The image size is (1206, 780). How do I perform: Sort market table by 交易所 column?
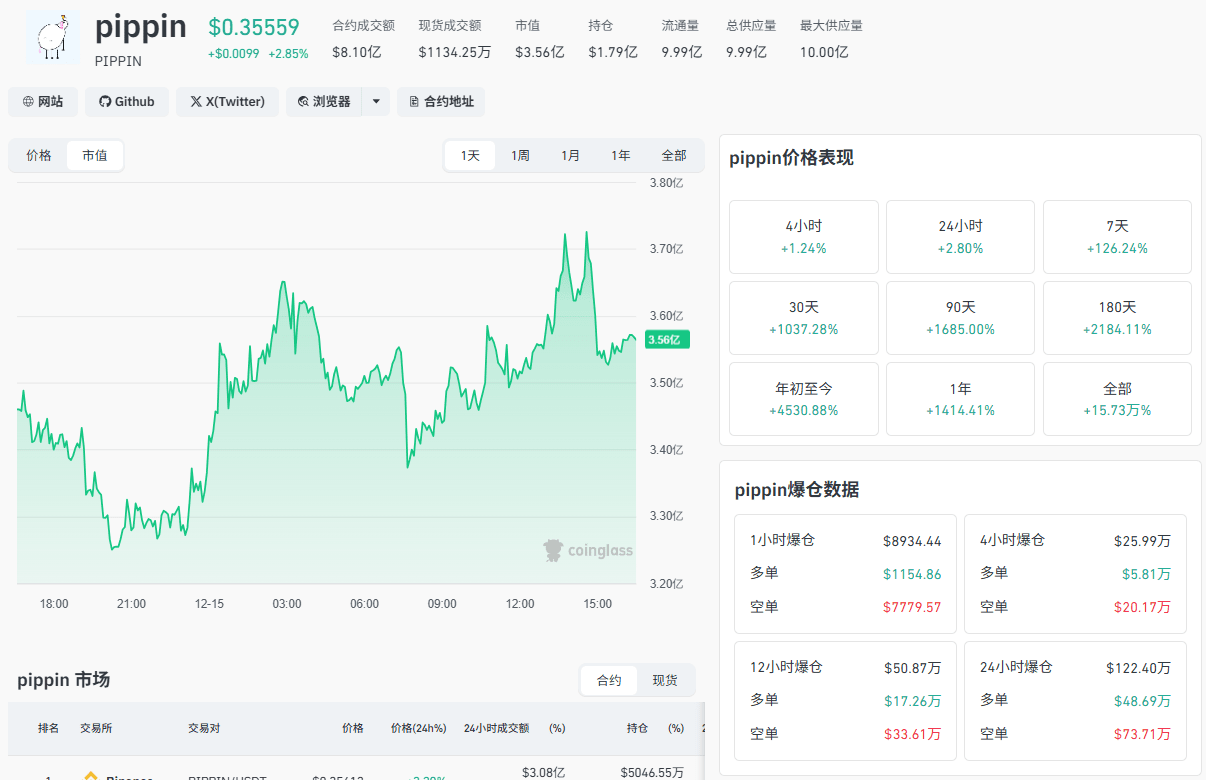tap(96, 728)
